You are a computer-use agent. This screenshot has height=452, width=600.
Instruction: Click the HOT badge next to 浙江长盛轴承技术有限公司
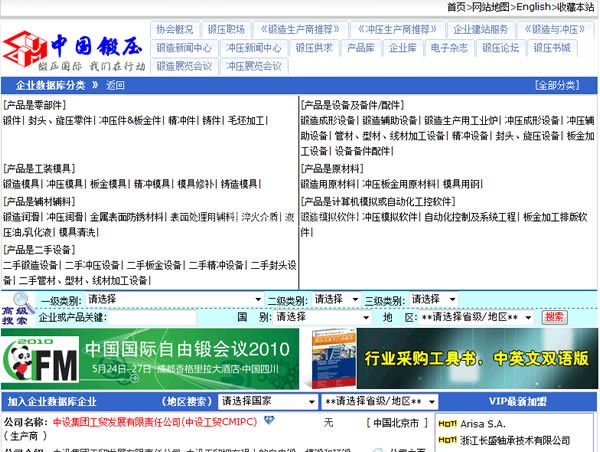447,440
